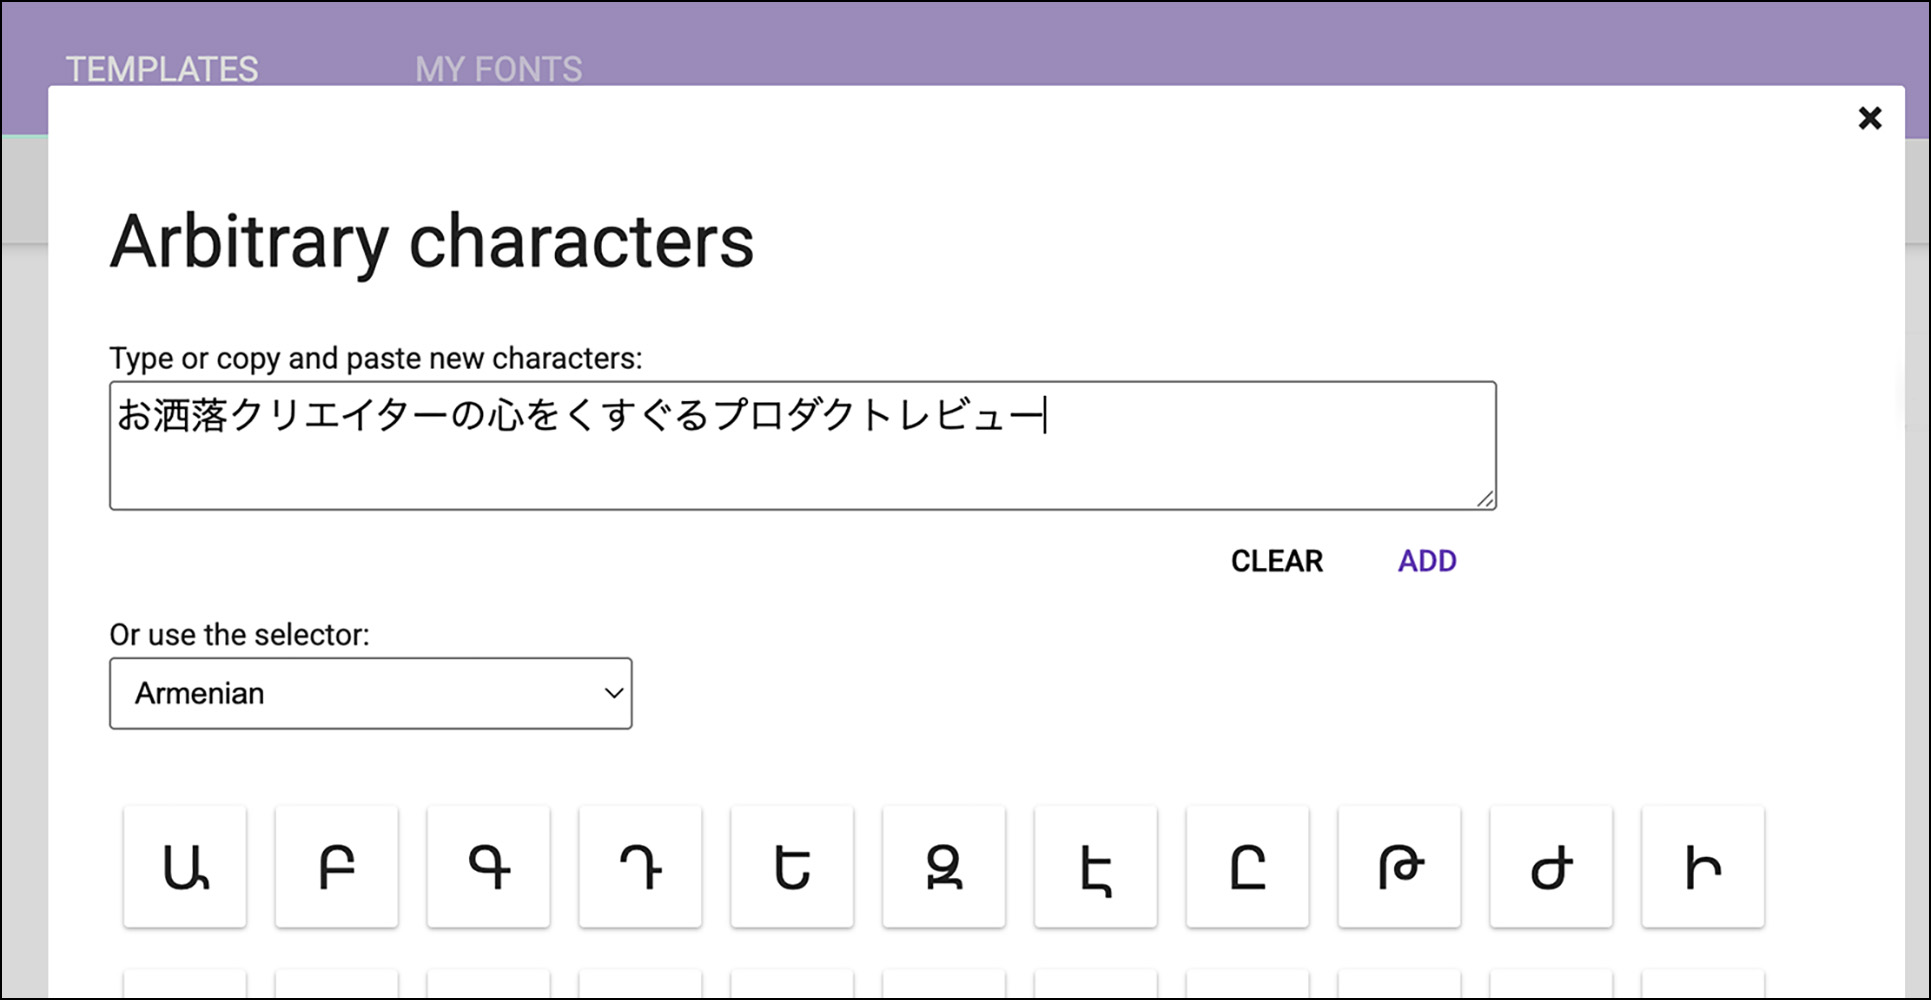Click ADD to add typed characters

(1427, 561)
